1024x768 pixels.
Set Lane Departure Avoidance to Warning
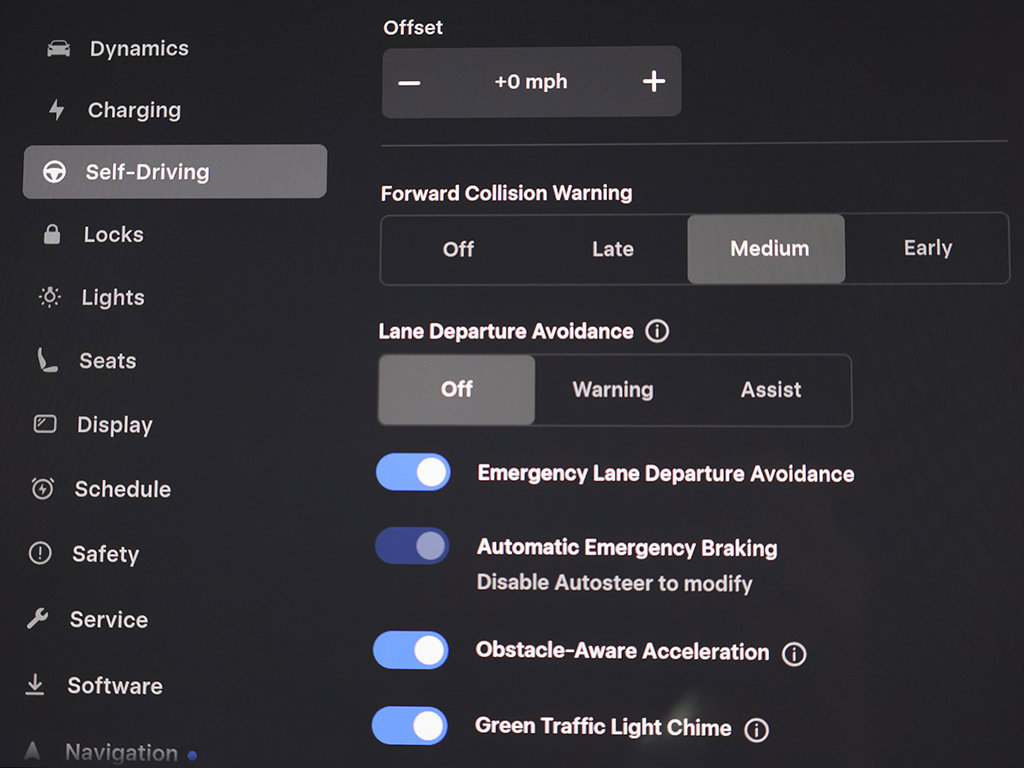pos(613,390)
